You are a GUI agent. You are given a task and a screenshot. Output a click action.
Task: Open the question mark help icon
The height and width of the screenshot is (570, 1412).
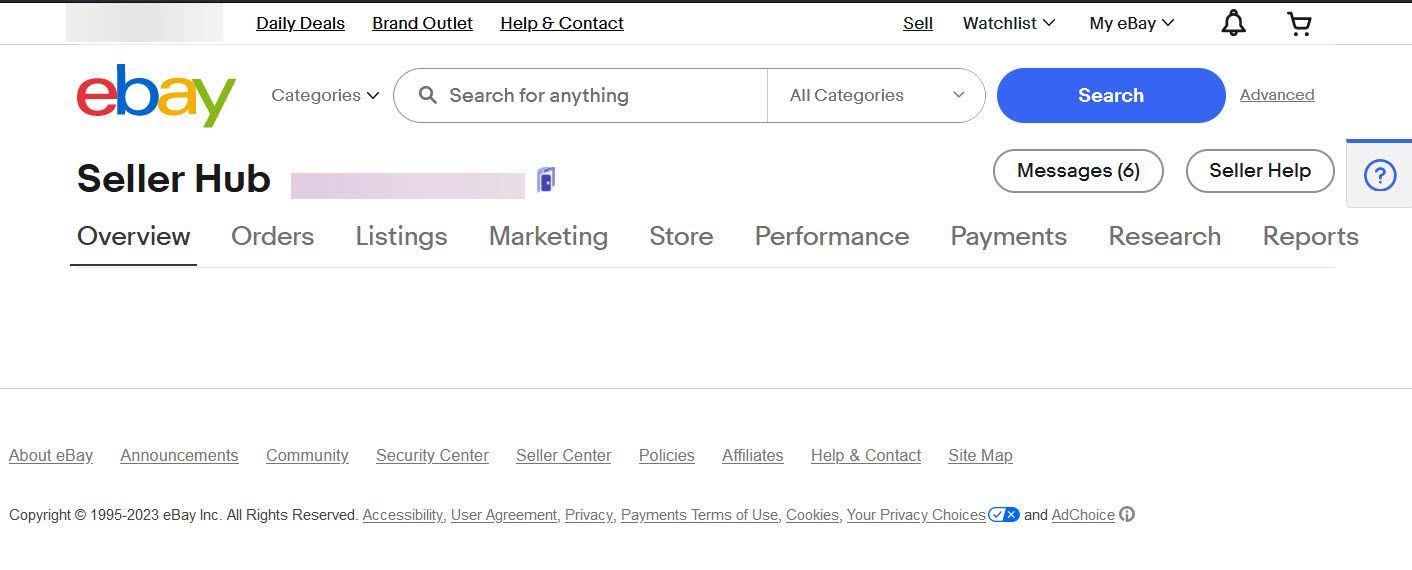tap(1380, 176)
